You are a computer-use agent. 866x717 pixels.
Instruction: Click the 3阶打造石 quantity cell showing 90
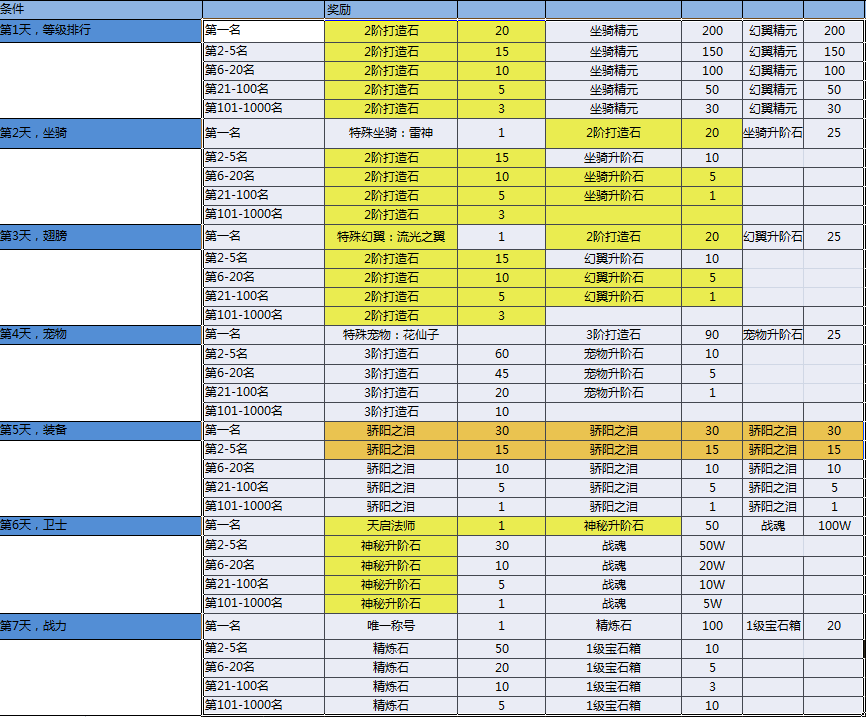click(711, 335)
